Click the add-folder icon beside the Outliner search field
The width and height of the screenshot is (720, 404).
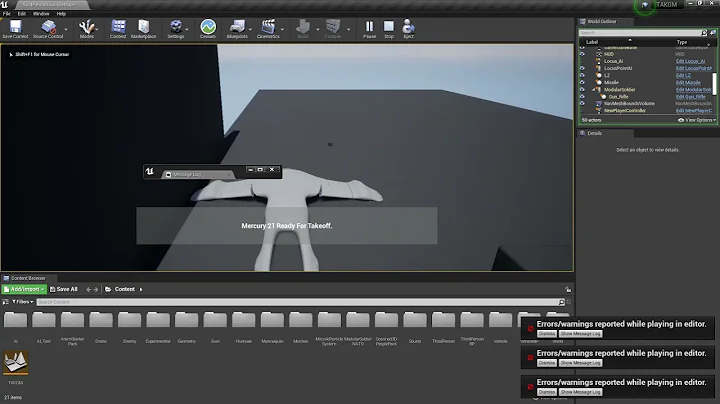click(x=713, y=33)
